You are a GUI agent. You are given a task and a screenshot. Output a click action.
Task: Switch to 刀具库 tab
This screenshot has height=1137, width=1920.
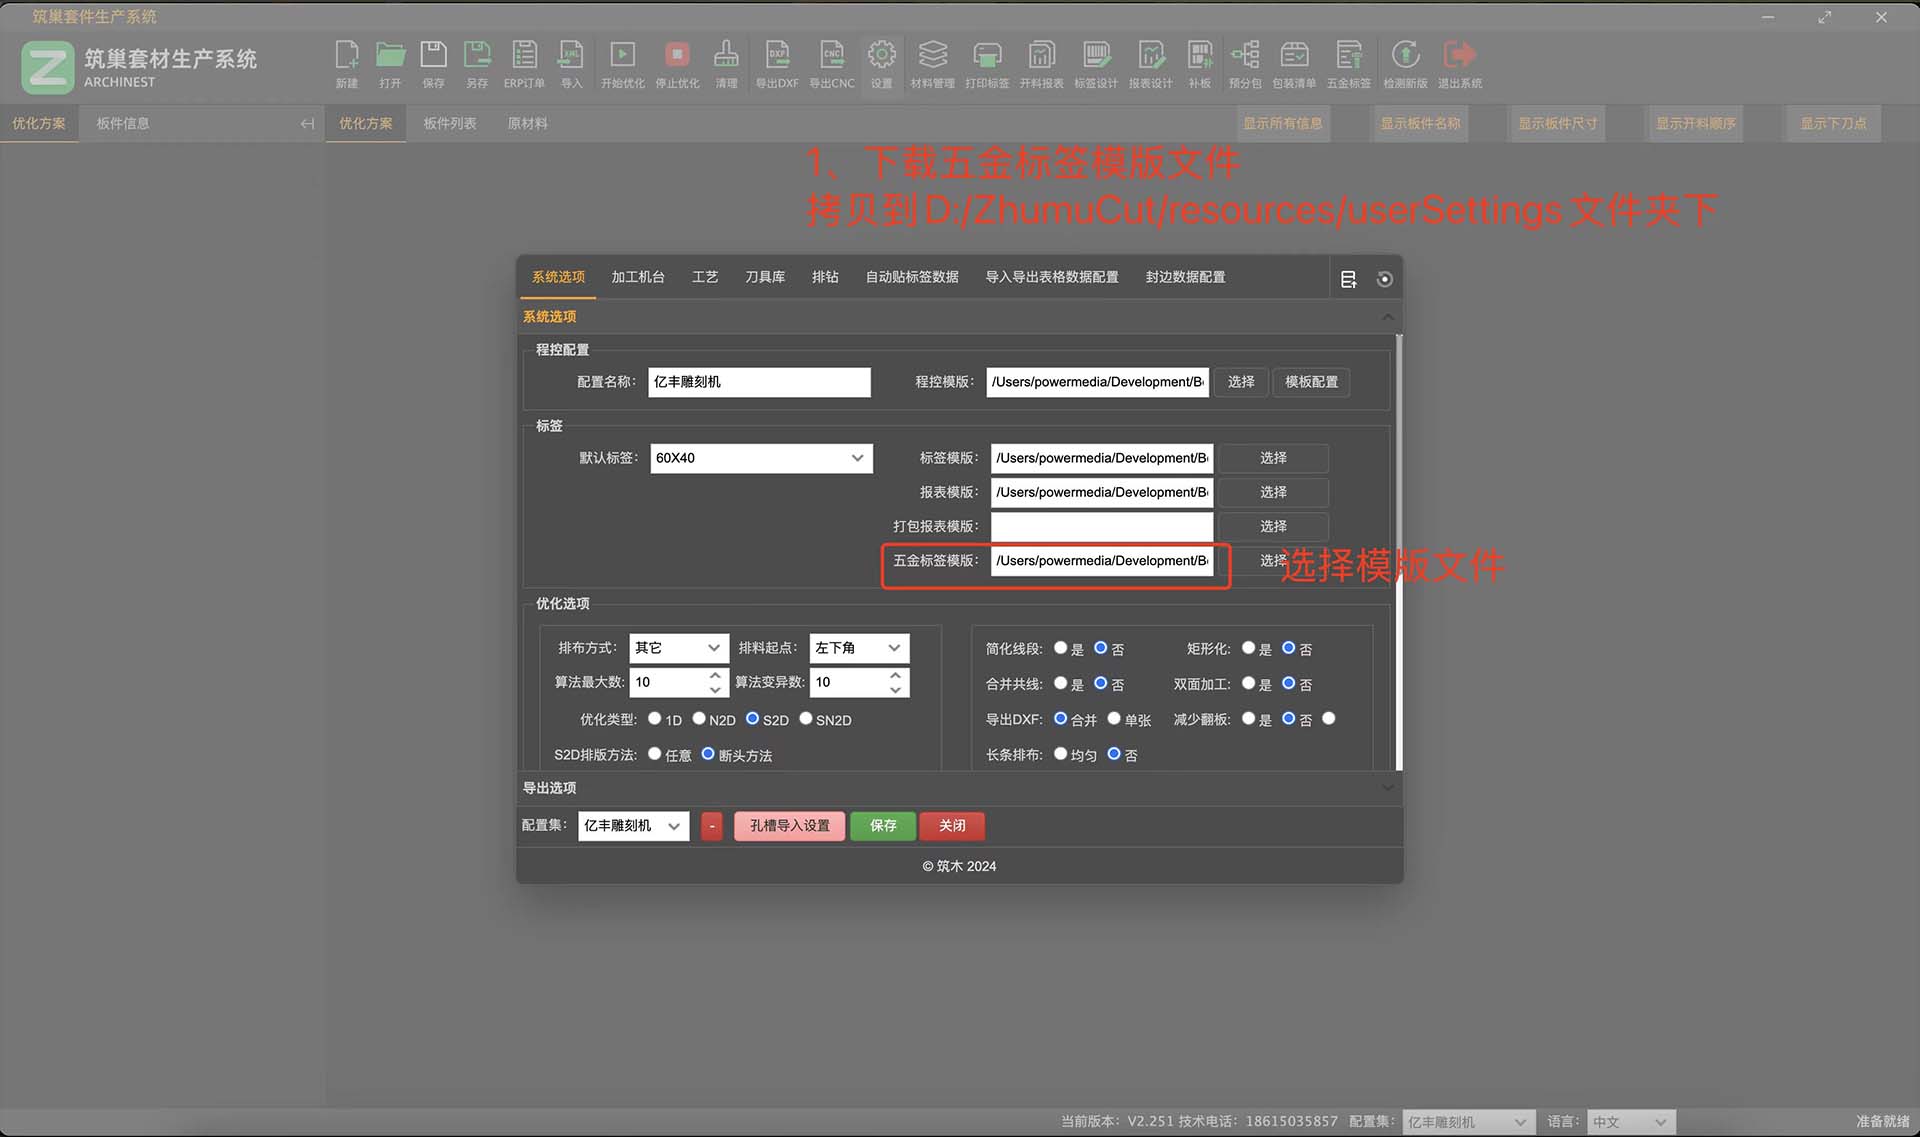point(765,277)
